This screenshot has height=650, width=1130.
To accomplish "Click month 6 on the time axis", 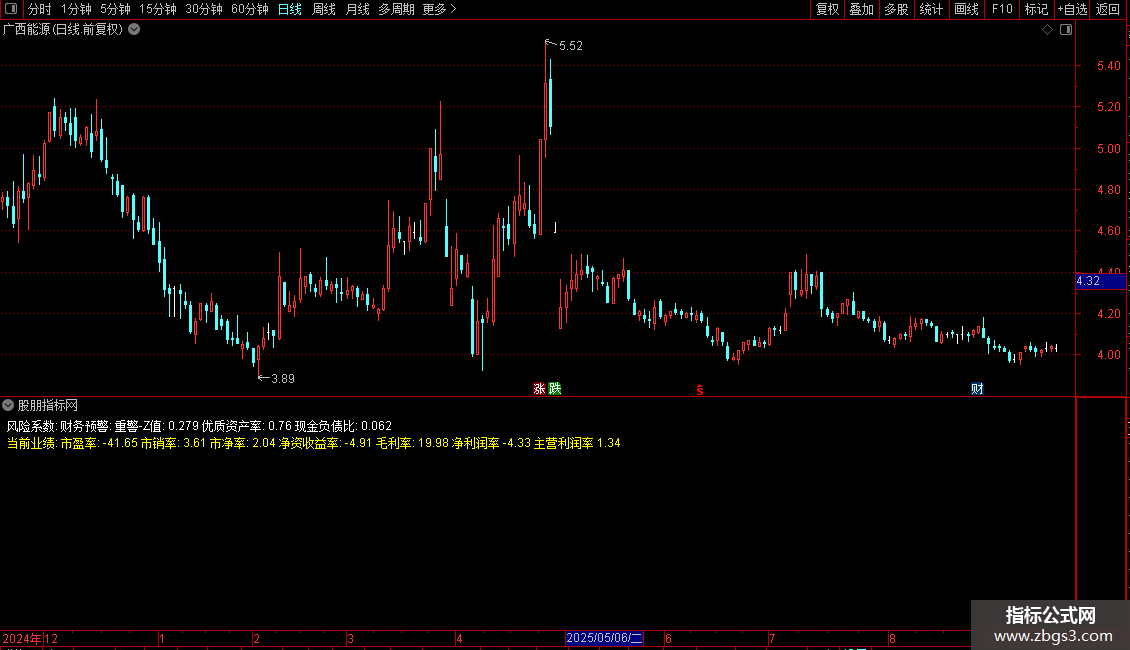I will click(668, 638).
